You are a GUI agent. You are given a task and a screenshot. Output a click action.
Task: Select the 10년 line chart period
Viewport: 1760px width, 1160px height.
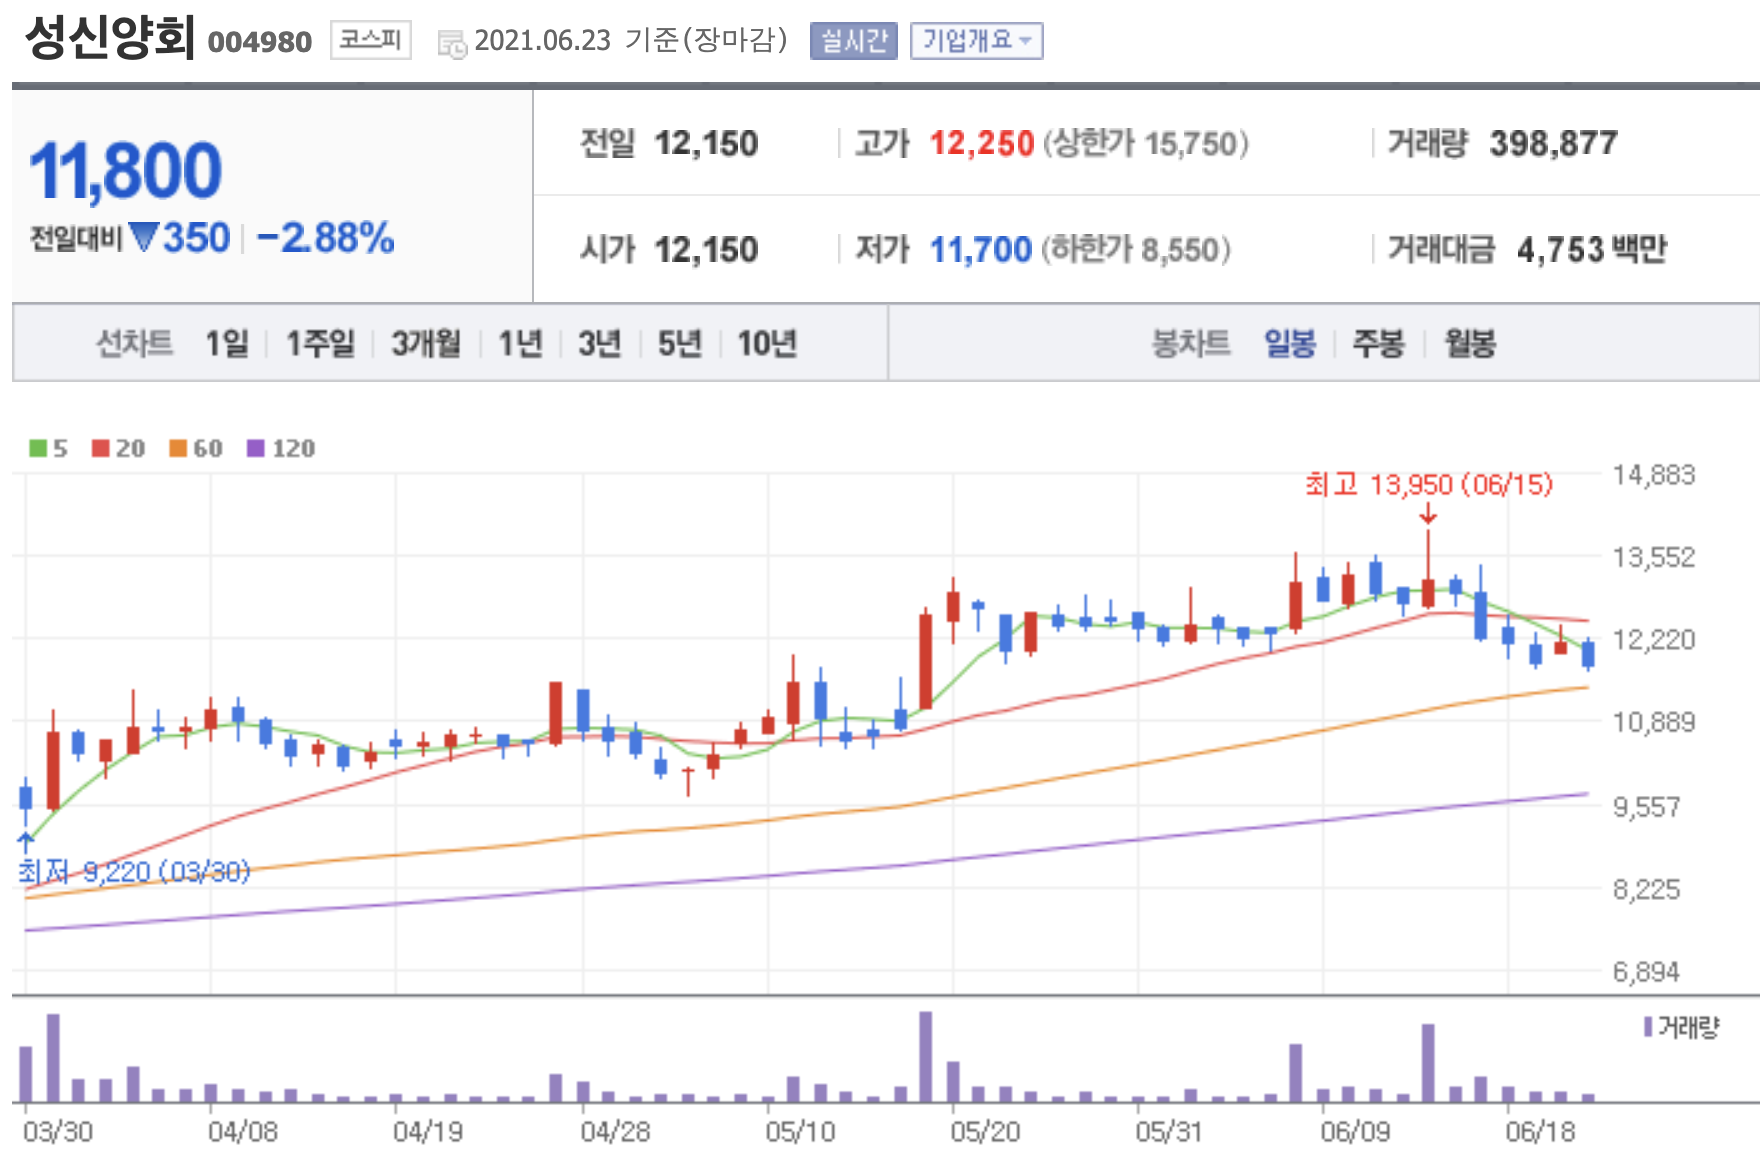767,343
